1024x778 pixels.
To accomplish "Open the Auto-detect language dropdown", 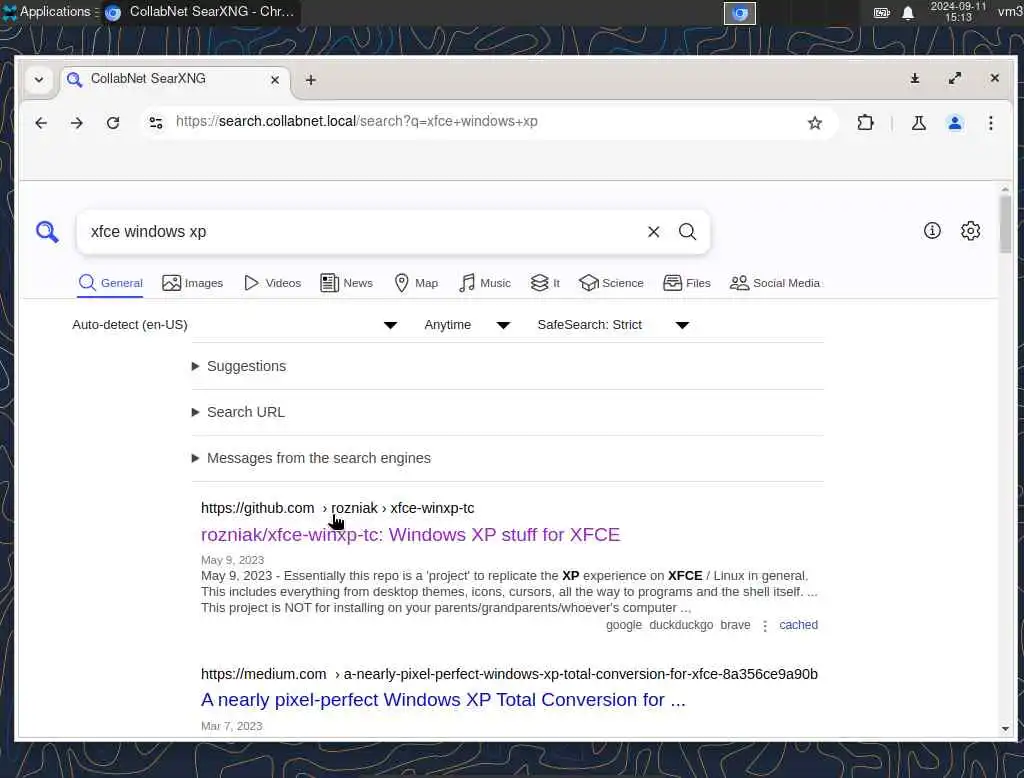I will pos(234,325).
